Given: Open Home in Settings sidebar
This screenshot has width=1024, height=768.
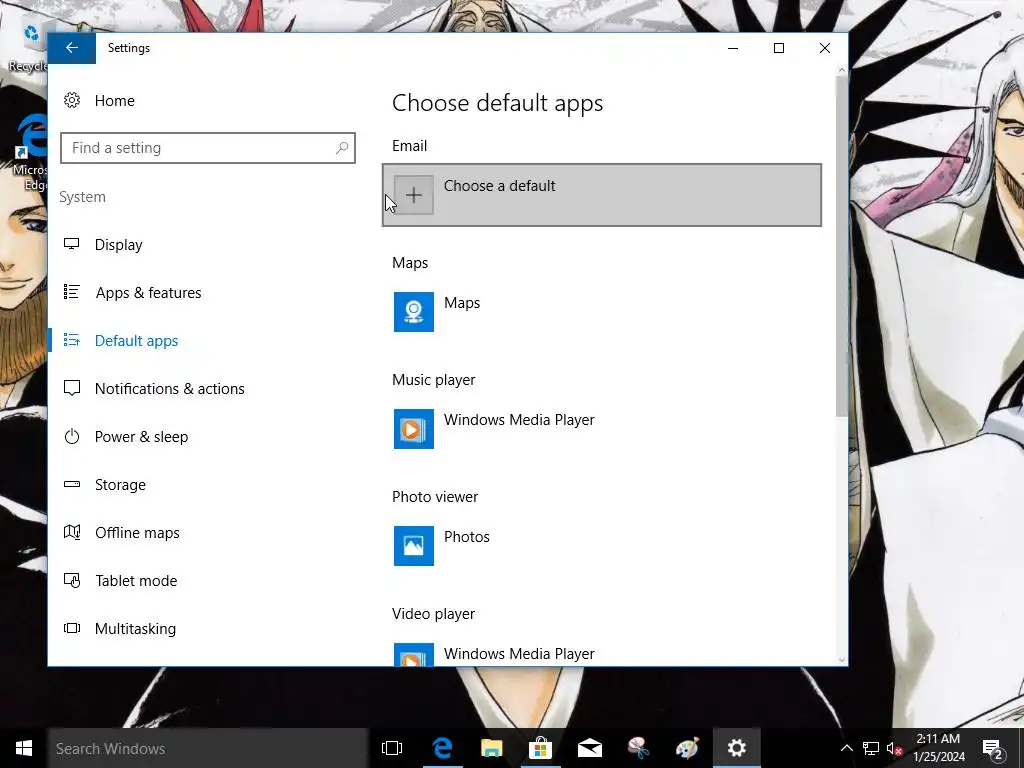Looking at the screenshot, I should click(114, 101).
